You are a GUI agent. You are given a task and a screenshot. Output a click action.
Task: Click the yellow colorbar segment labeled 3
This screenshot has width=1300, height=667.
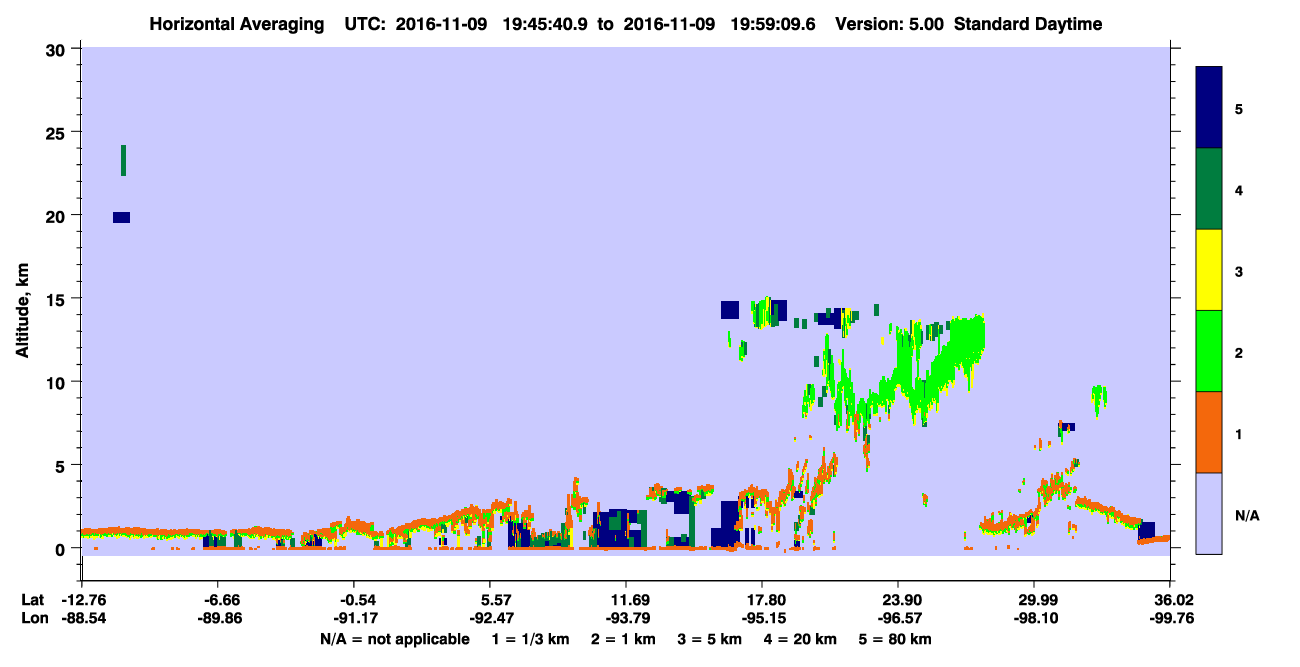click(1209, 270)
